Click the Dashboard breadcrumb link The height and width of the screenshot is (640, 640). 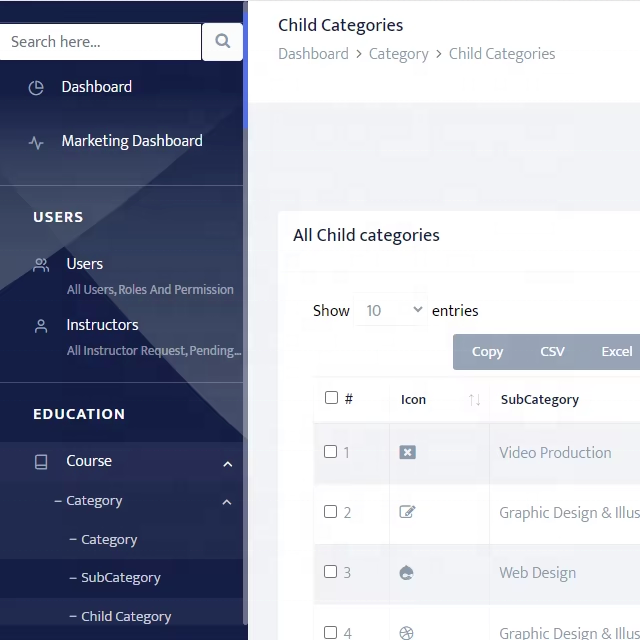[x=313, y=54]
